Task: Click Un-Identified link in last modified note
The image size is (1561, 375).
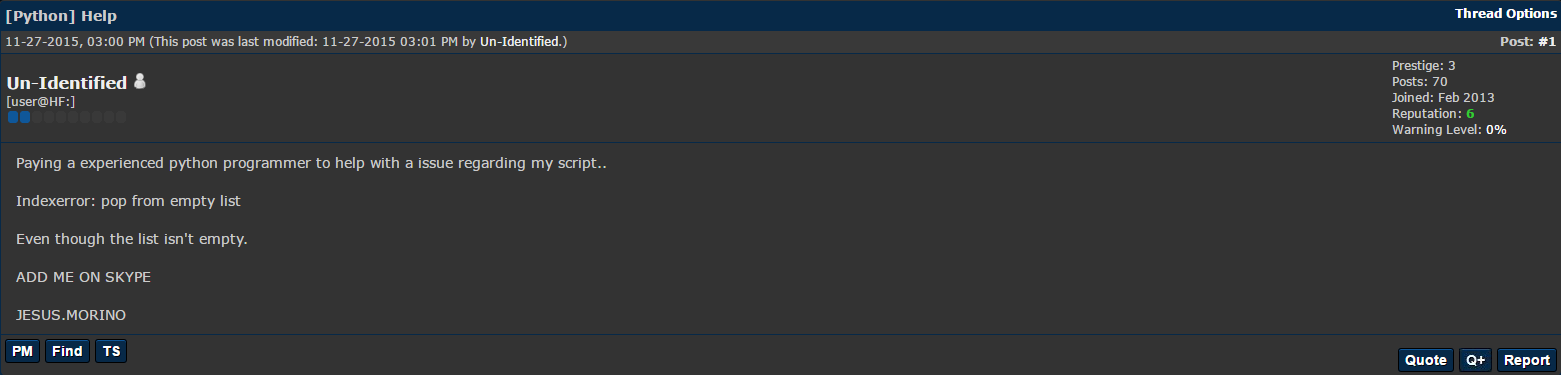Action: point(521,42)
